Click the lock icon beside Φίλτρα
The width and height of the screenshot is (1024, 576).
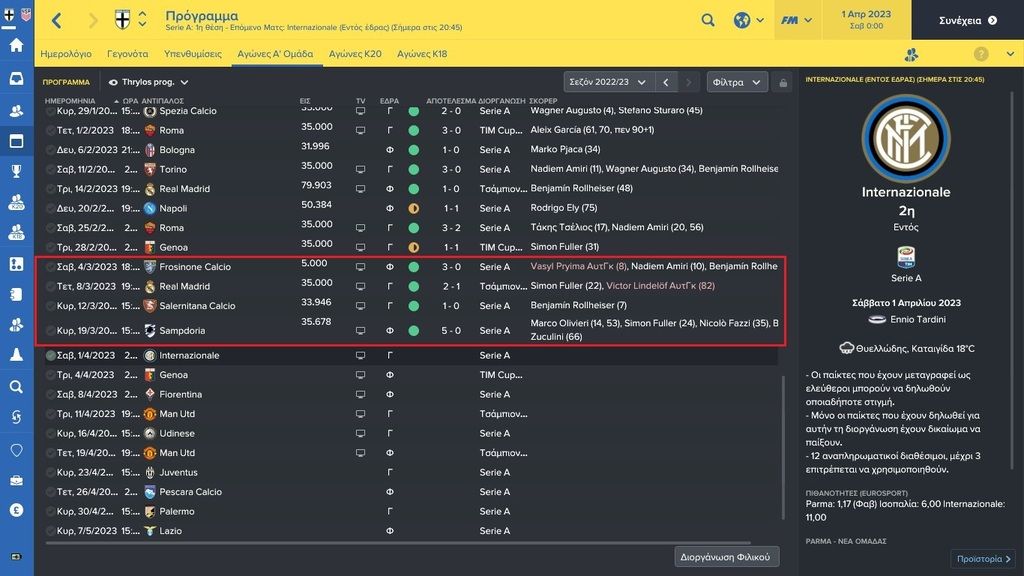point(783,83)
